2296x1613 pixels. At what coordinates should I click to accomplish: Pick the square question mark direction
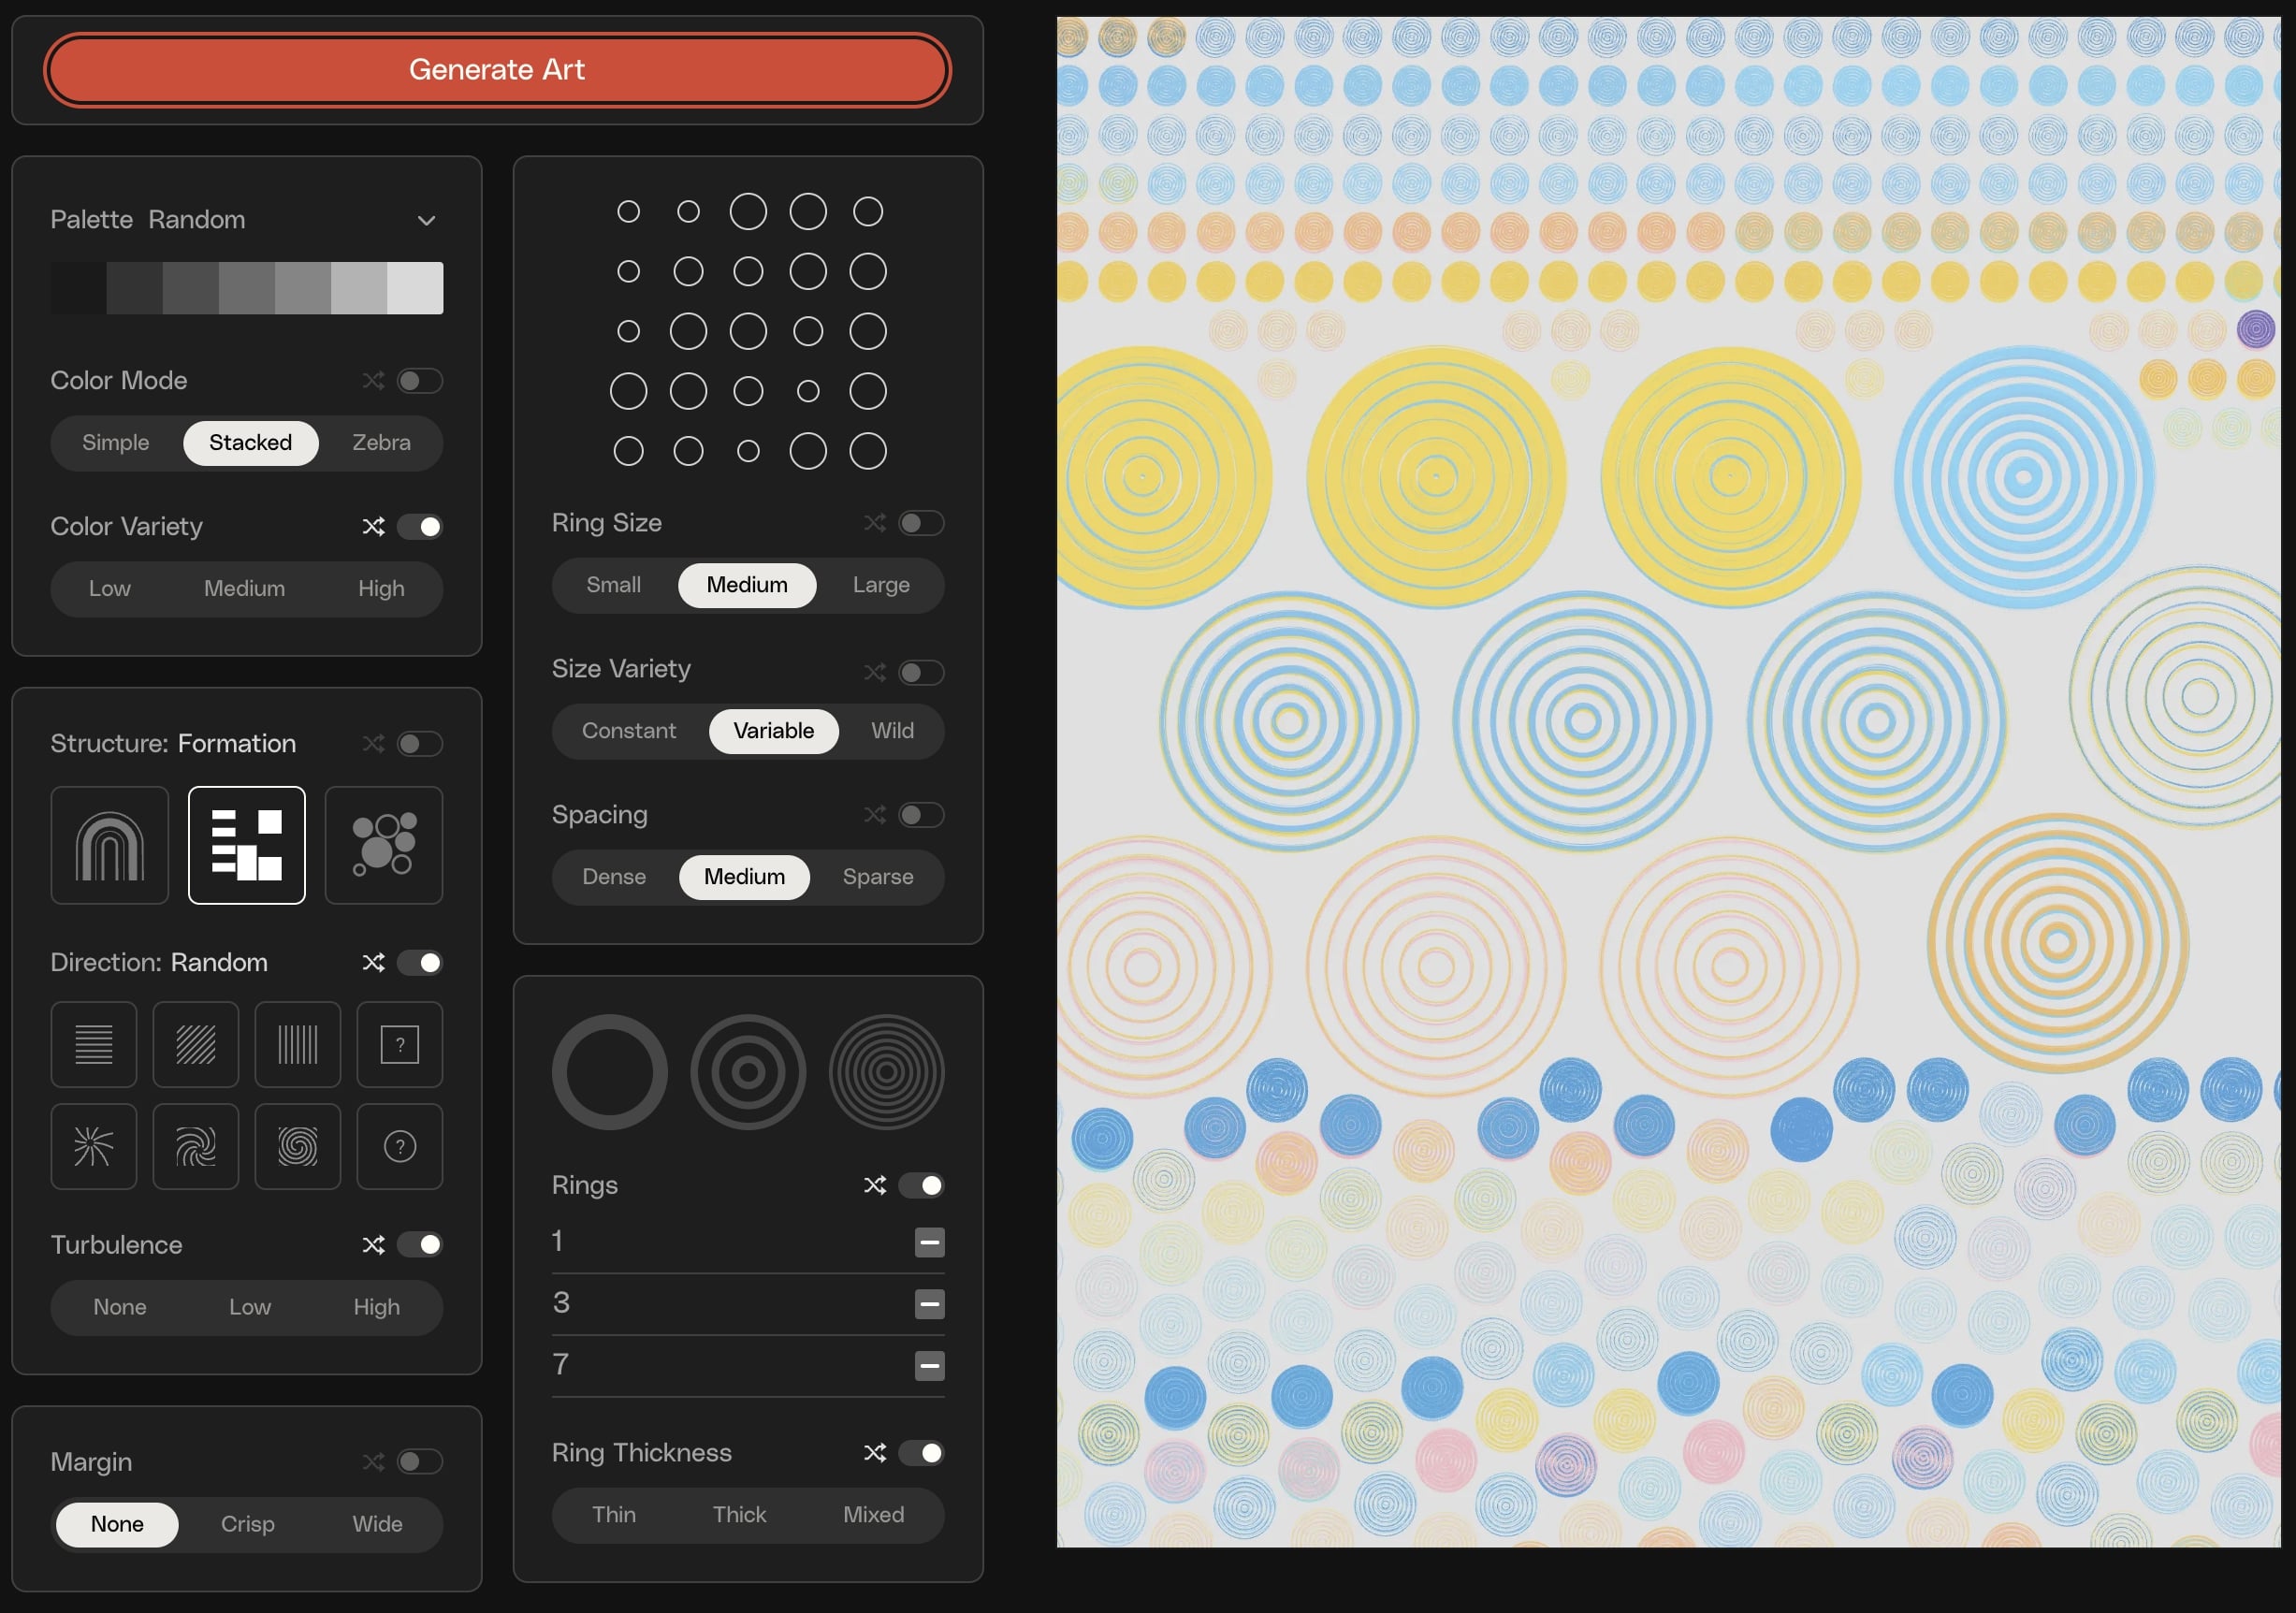[400, 1044]
